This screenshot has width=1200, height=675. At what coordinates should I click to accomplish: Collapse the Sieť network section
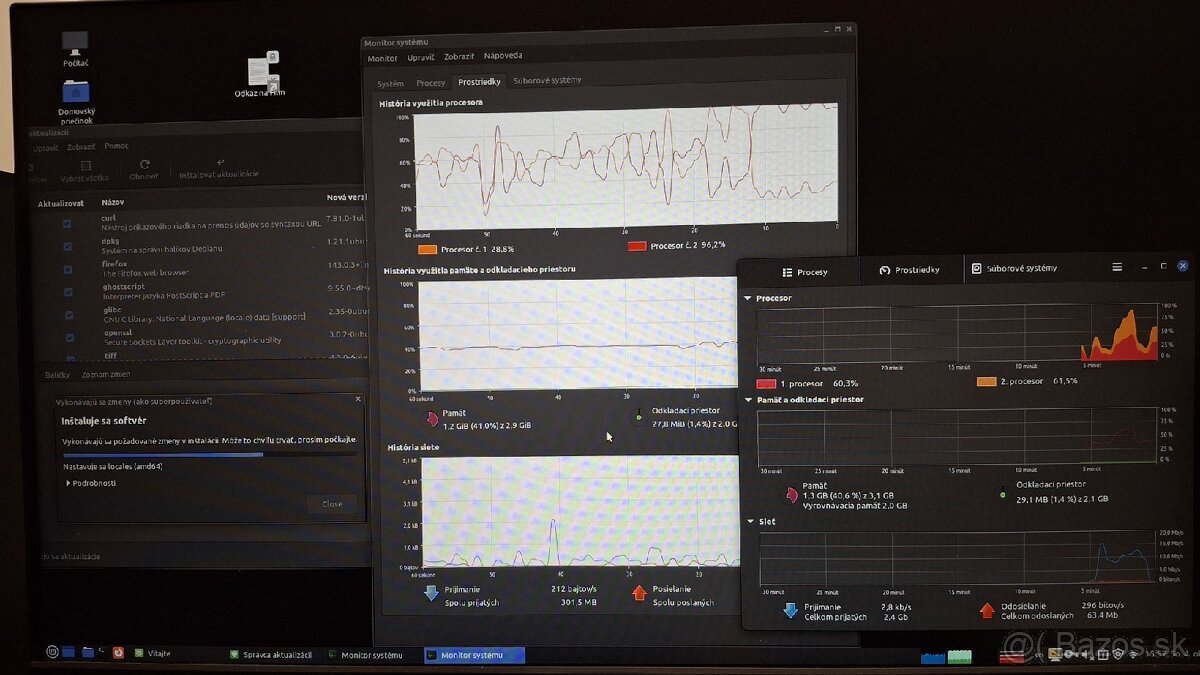pyautogui.click(x=748, y=521)
